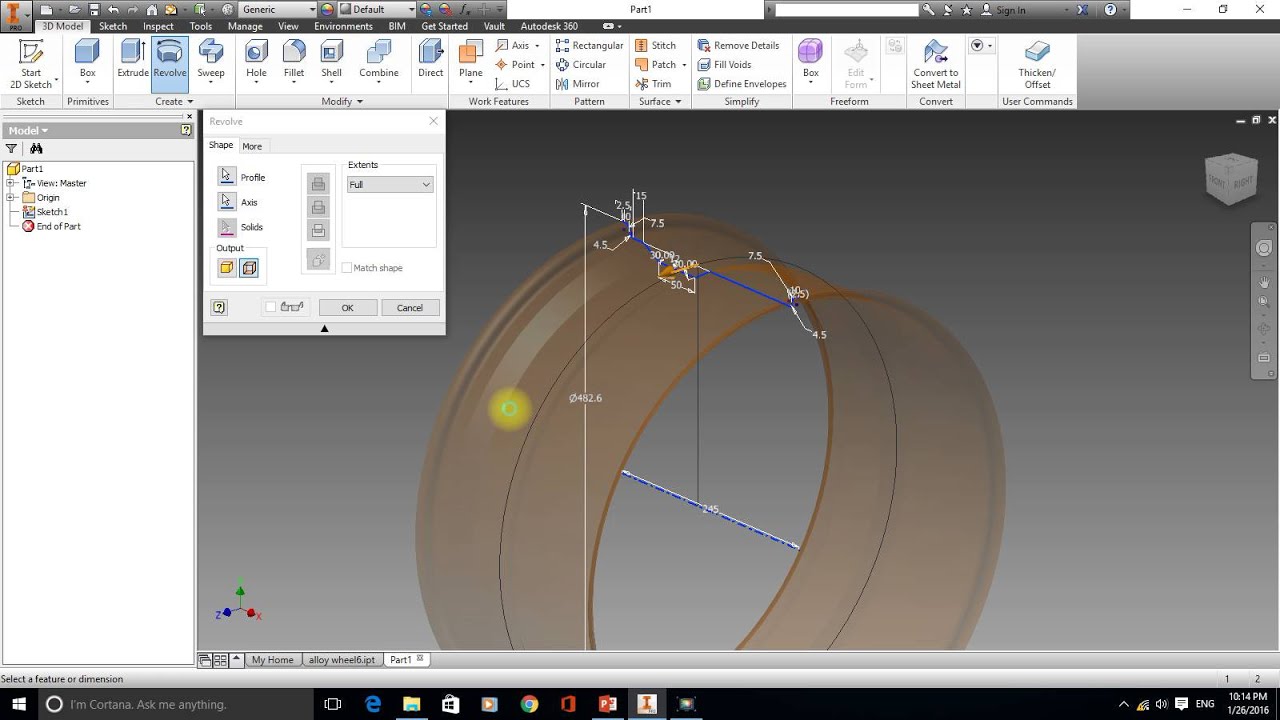Click Define Envelopes tool
1280x720 pixels.
click(741, 84)
